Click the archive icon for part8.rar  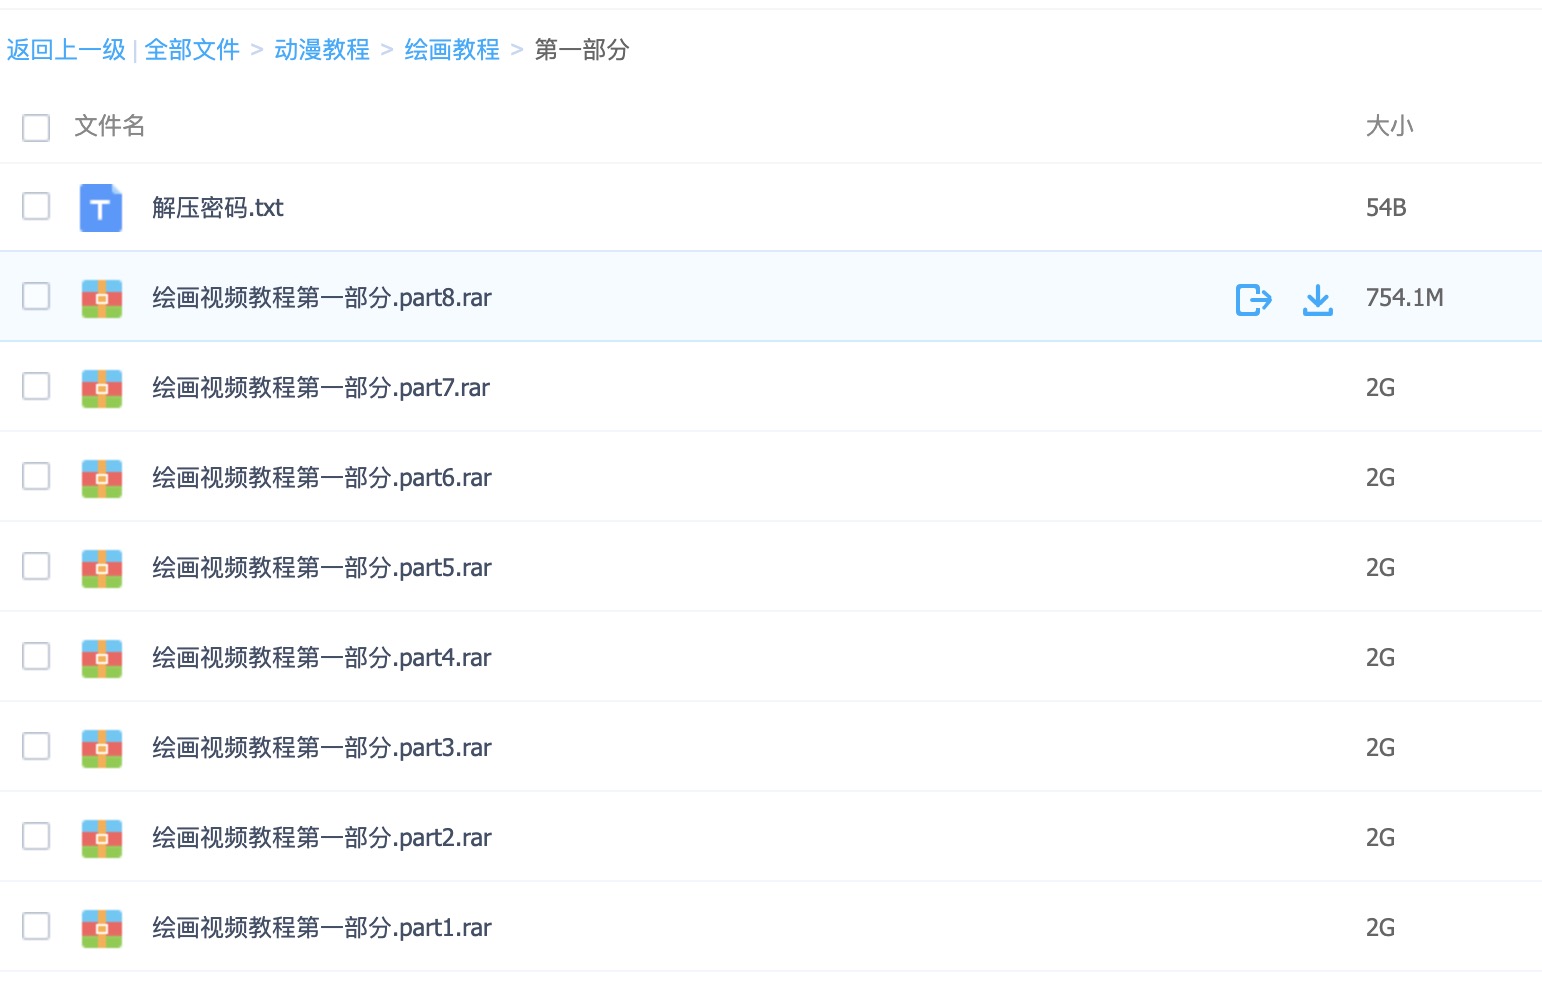(x=102, y=299)
